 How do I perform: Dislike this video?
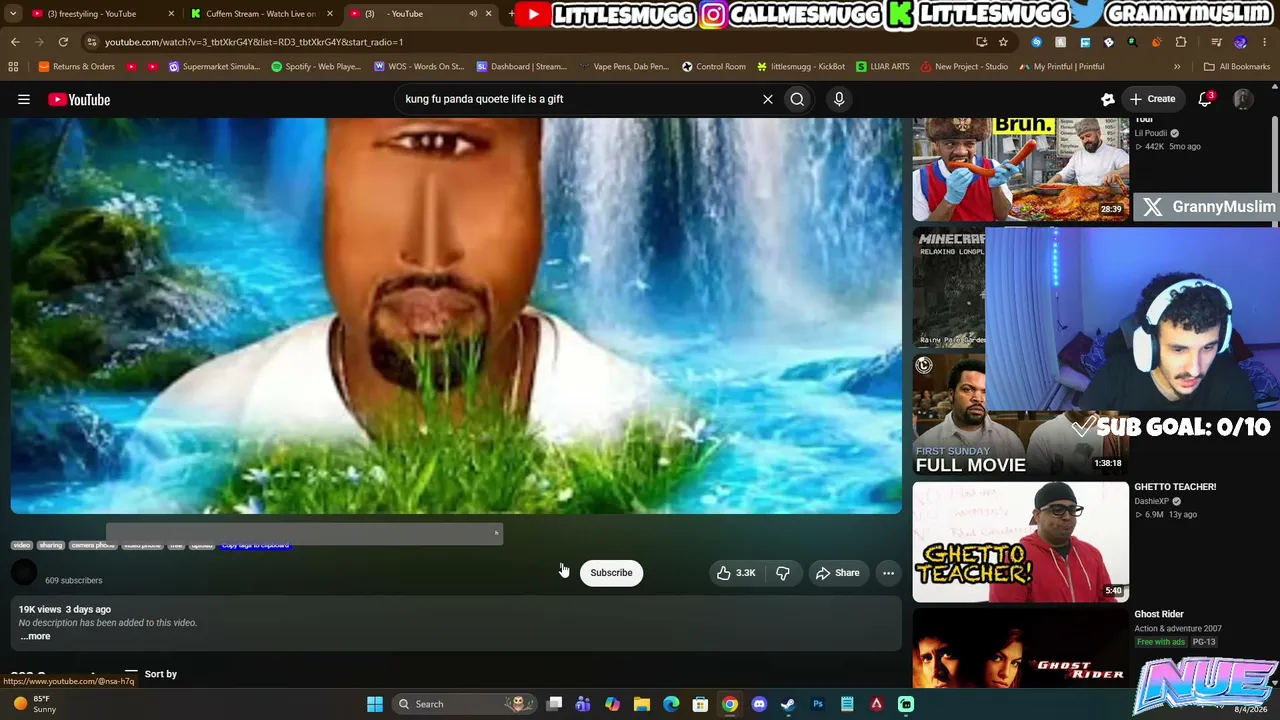(783, 573)
